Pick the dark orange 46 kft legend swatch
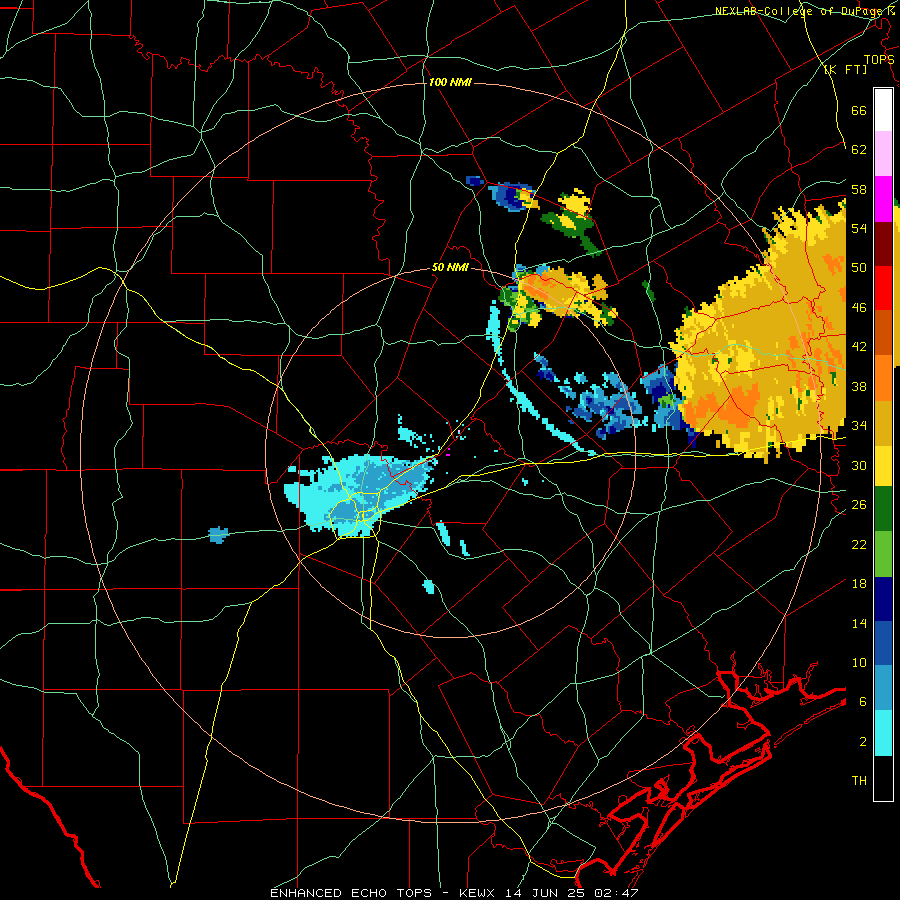The height and width of the screenshot is (900, 900). (x=883, y=332)
